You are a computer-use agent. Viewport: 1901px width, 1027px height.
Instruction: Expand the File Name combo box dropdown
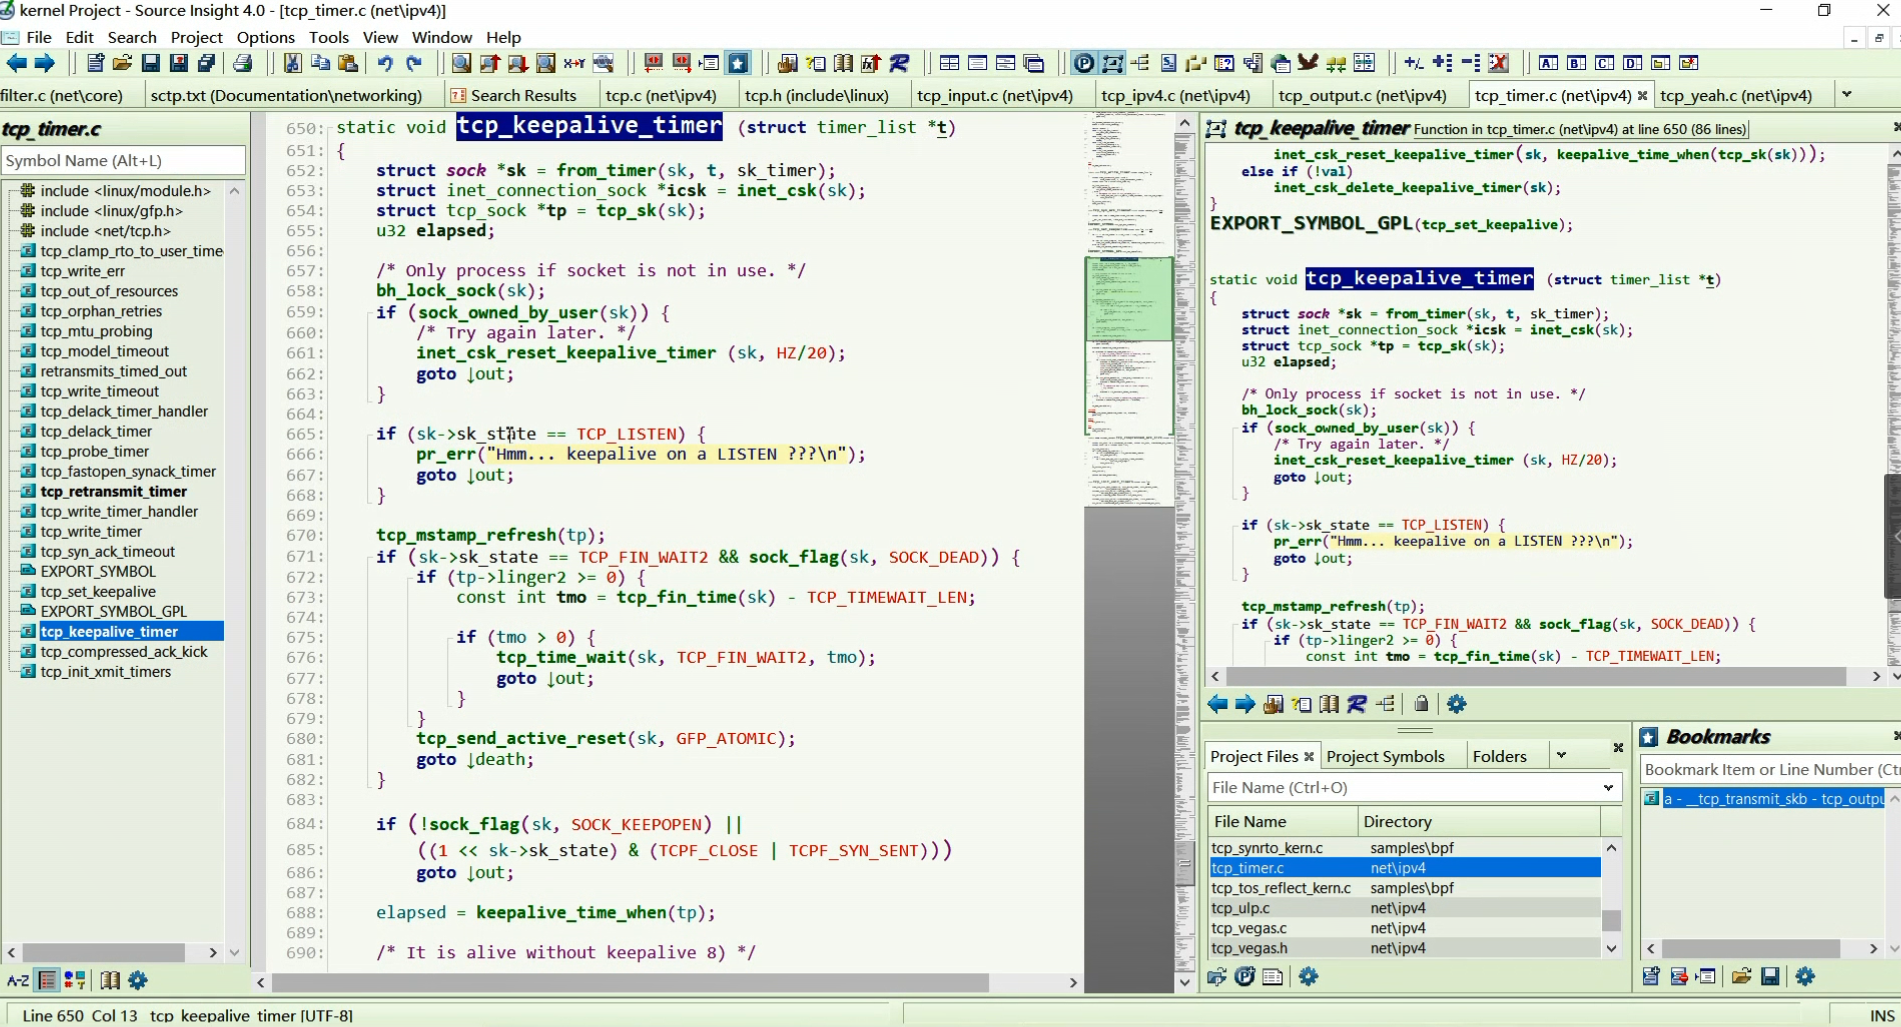pyautogui.click(x=1608, y=788)
